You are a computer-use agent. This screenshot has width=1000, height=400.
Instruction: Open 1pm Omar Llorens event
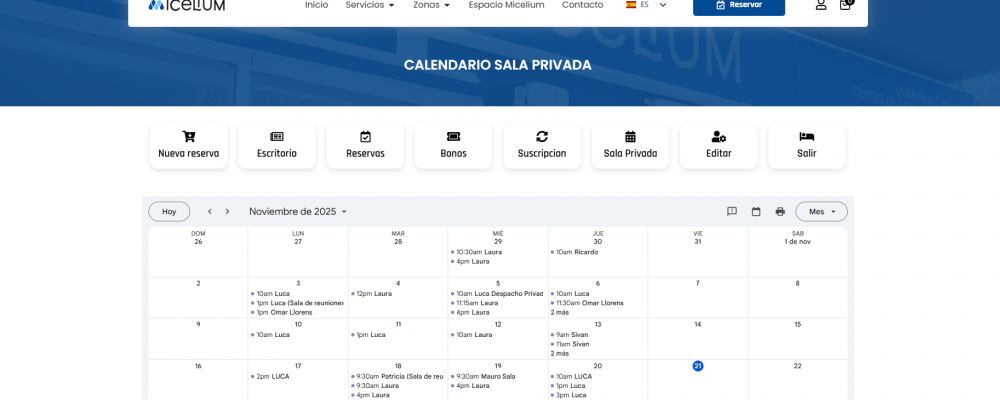tap(281, 313)
